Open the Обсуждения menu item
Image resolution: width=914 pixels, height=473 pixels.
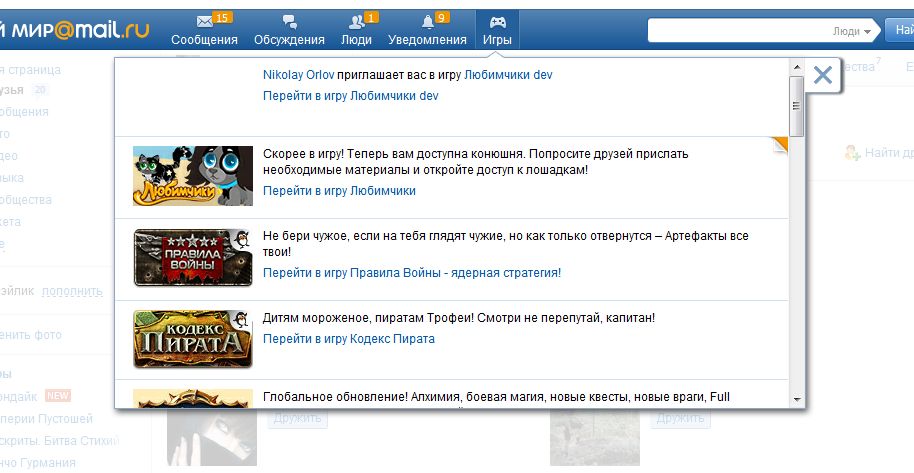click(x=289, y=40)
